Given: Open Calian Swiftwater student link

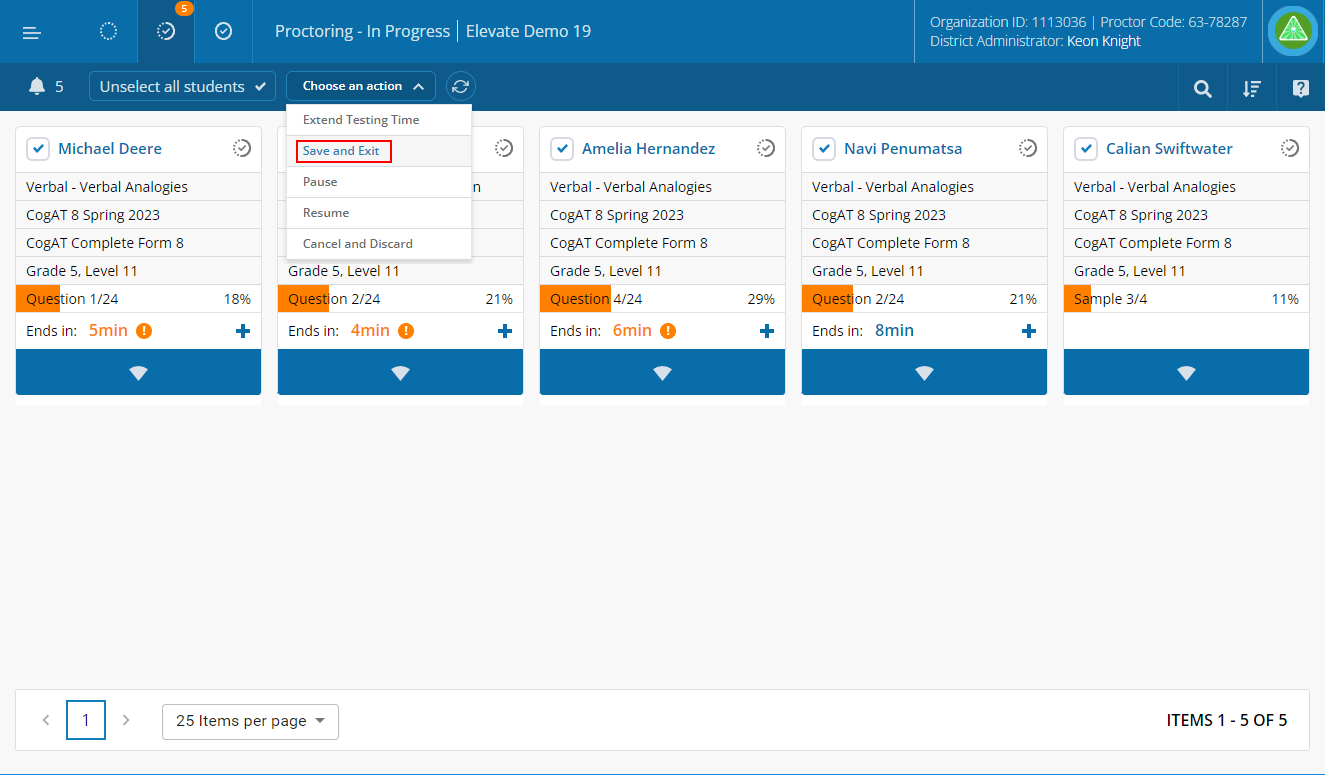Looking at the screenshot, I should click(x=1169, y=149).
